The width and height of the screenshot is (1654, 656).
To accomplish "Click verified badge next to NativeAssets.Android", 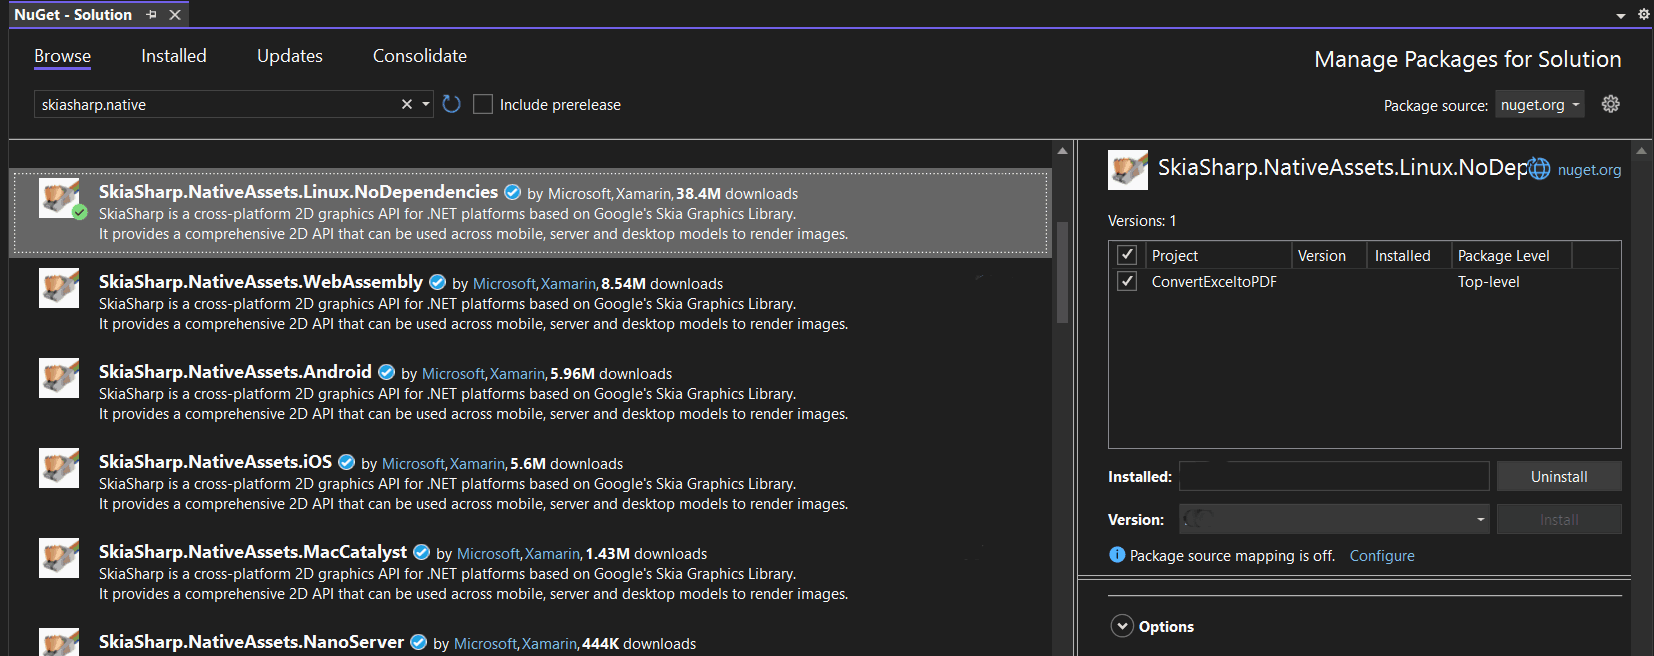I will (x=386, y=372).
